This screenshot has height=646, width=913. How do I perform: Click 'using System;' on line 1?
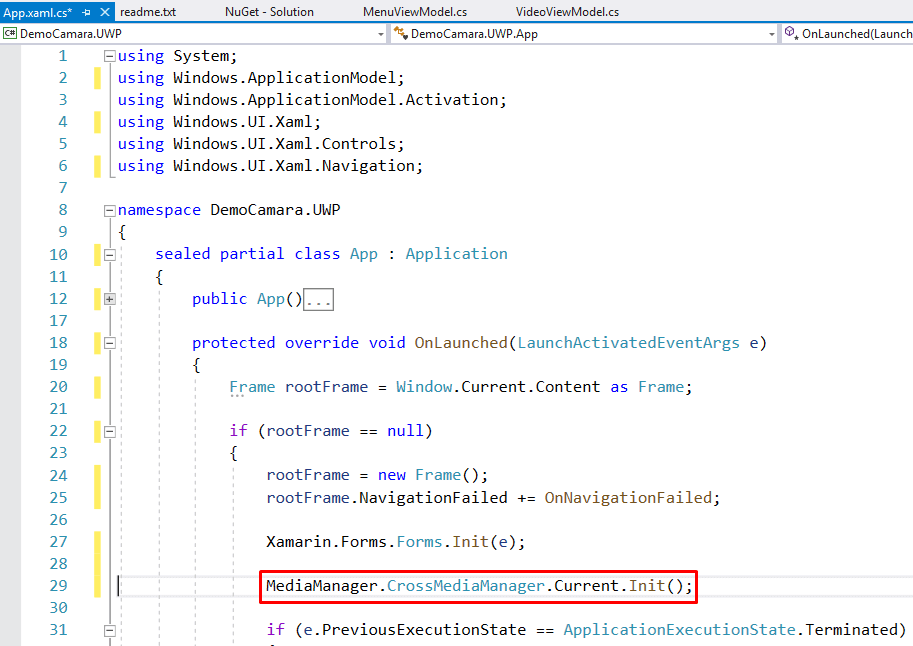[178, 56]
